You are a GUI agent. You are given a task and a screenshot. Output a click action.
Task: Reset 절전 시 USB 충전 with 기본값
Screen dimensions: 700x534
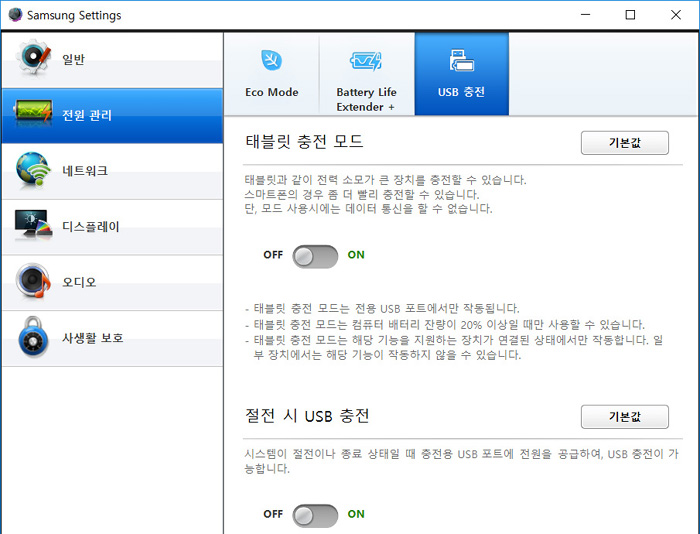click(624, 416)
